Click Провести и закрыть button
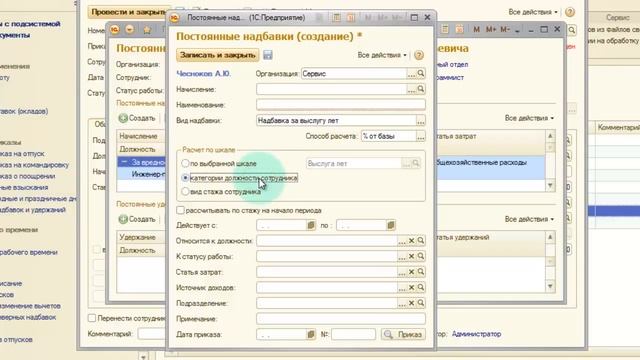 (x=129, y=12)
